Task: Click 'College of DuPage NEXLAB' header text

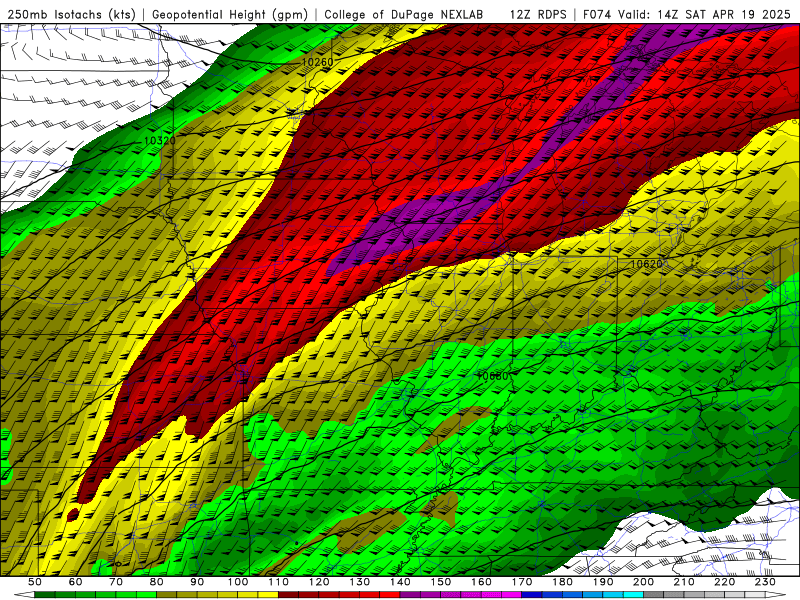Action: click(x=404, y=14)
